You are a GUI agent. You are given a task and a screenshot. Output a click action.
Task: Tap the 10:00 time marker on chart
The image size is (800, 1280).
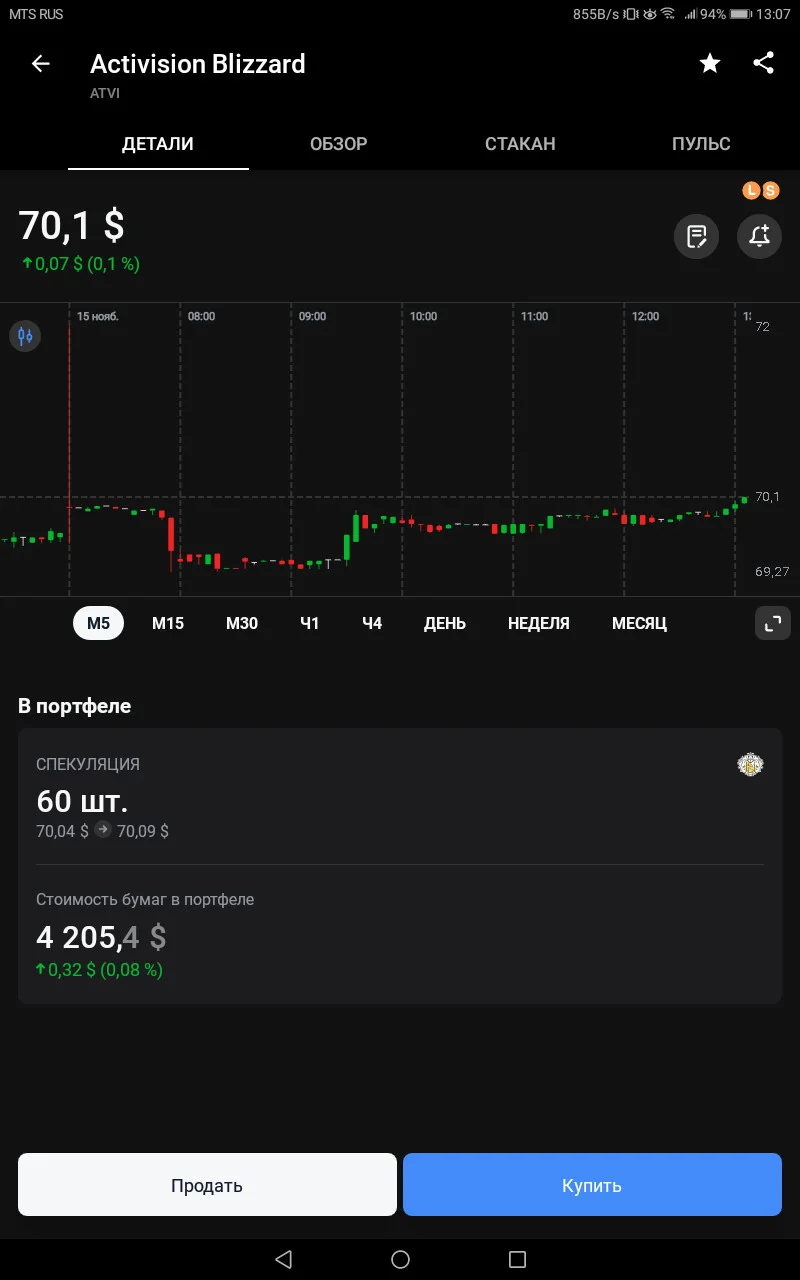click(x=423, y=316)
